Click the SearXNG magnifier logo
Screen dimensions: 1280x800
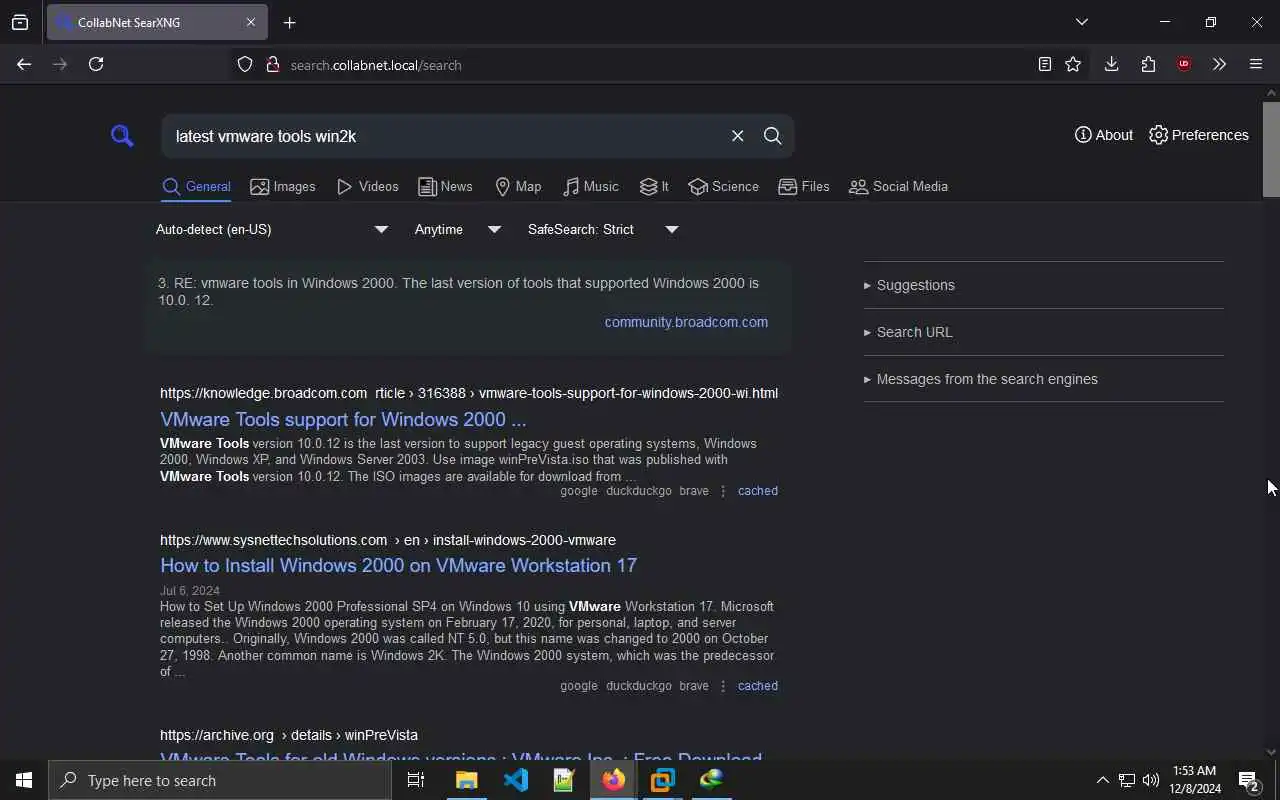[122, 136]
